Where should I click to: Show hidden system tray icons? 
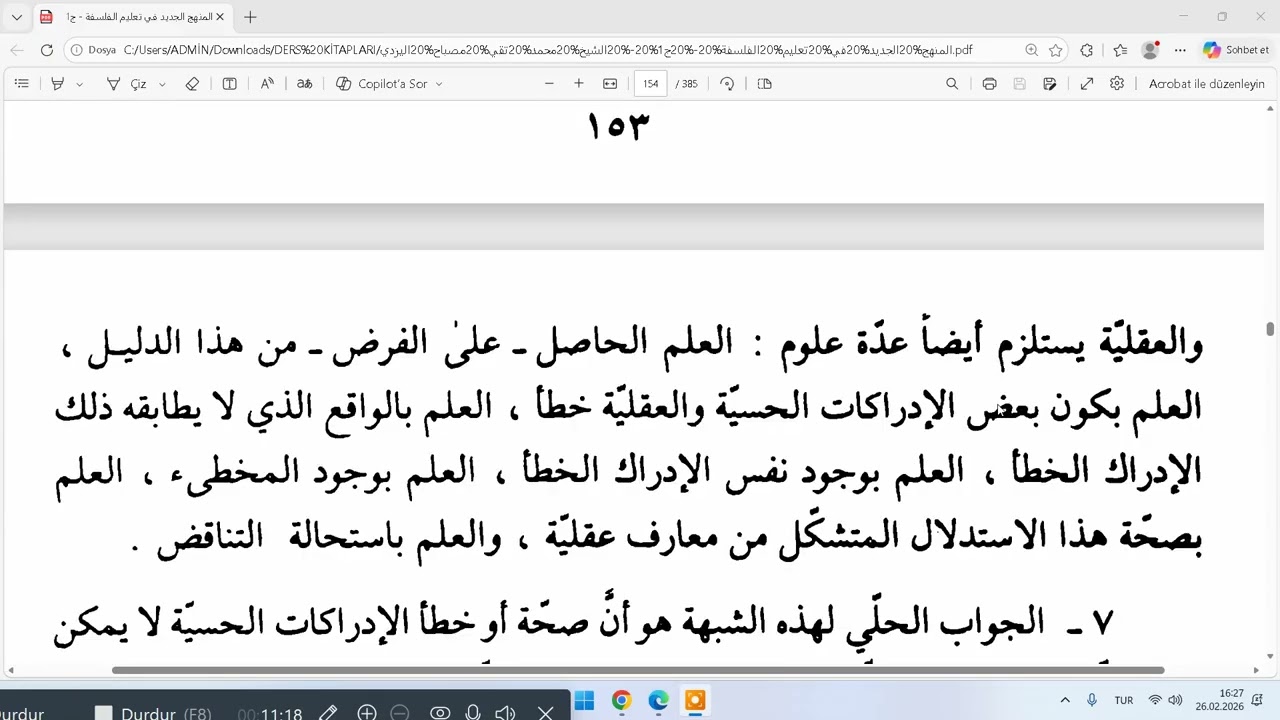pos(1065,701)
